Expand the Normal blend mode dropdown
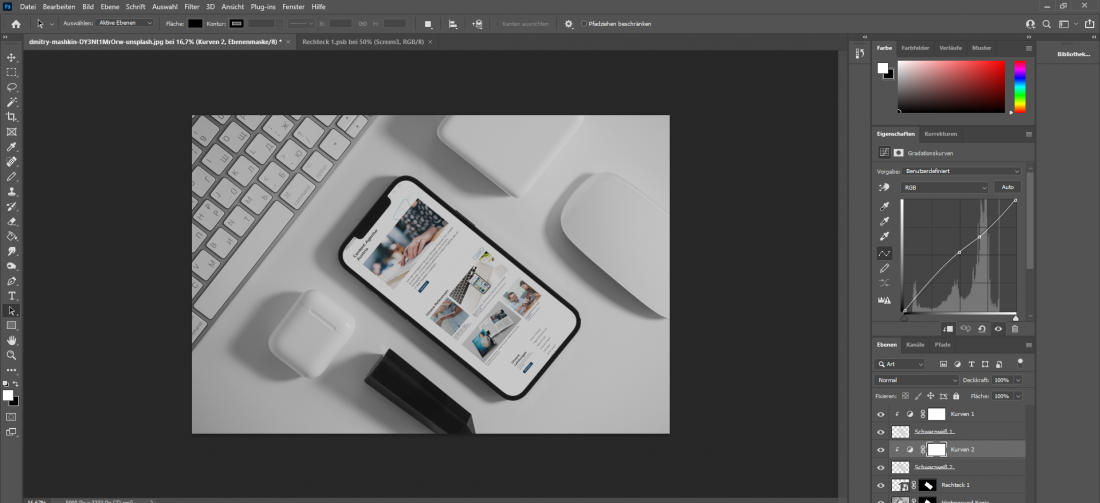The width and height of the screenshot is (1100, 503). 917,380
